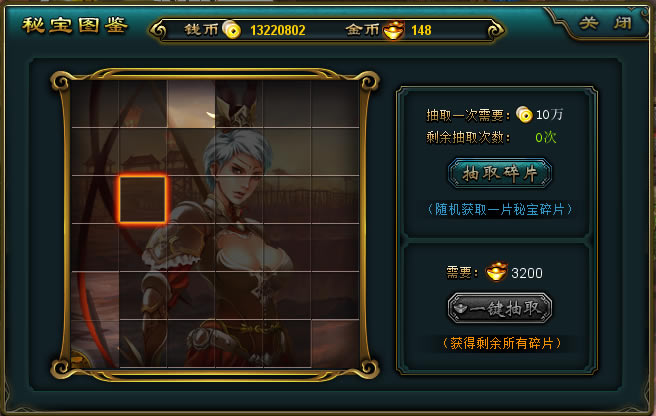
Task: Click gold ingot icon beside 3200
Action: tap(497, 272)
